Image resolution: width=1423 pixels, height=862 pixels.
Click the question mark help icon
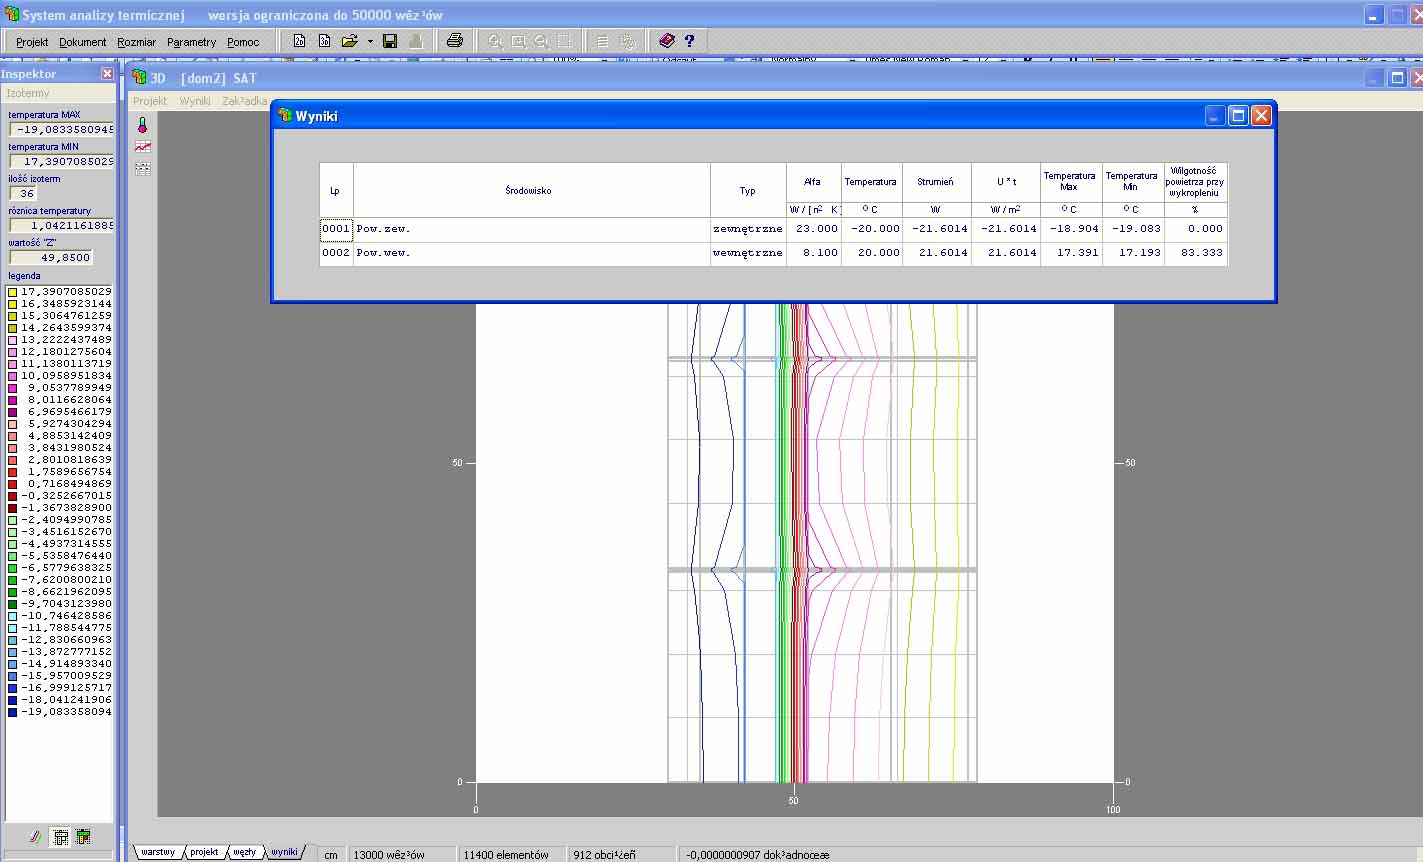[x=689, y=41]
